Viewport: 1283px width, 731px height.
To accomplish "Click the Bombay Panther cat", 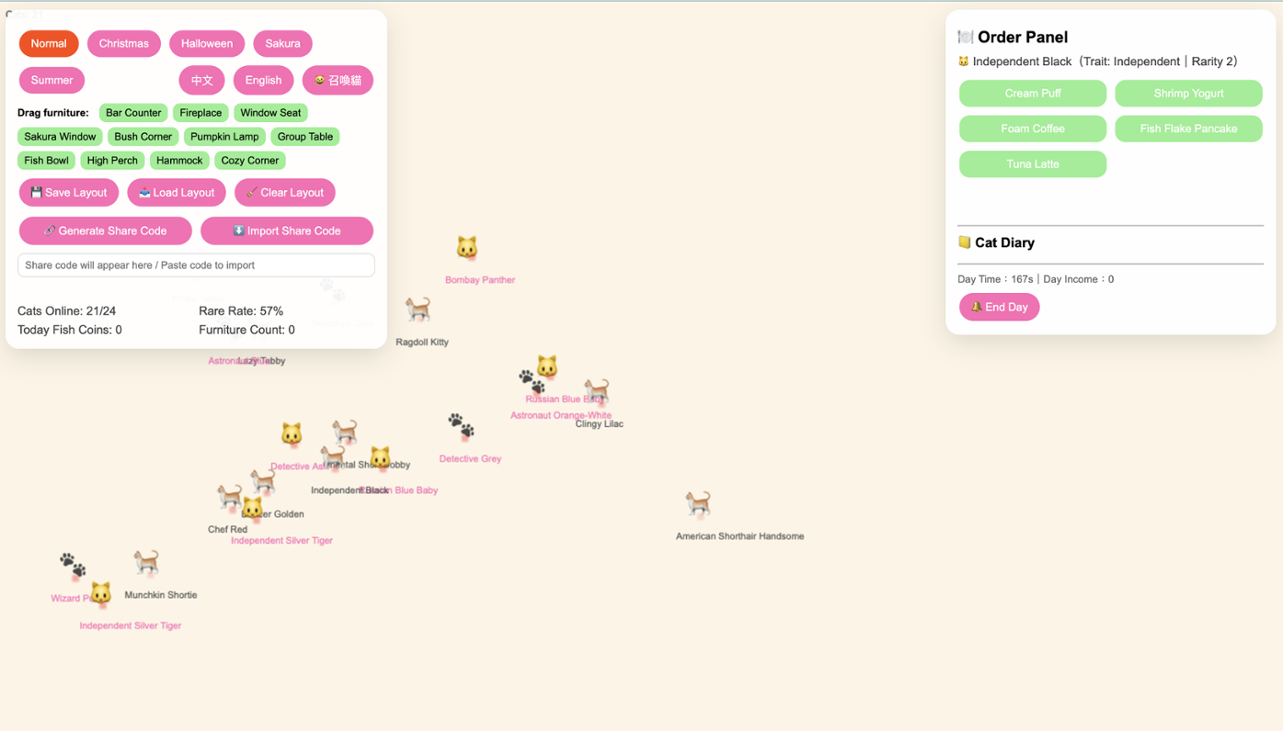I will 467,245.
